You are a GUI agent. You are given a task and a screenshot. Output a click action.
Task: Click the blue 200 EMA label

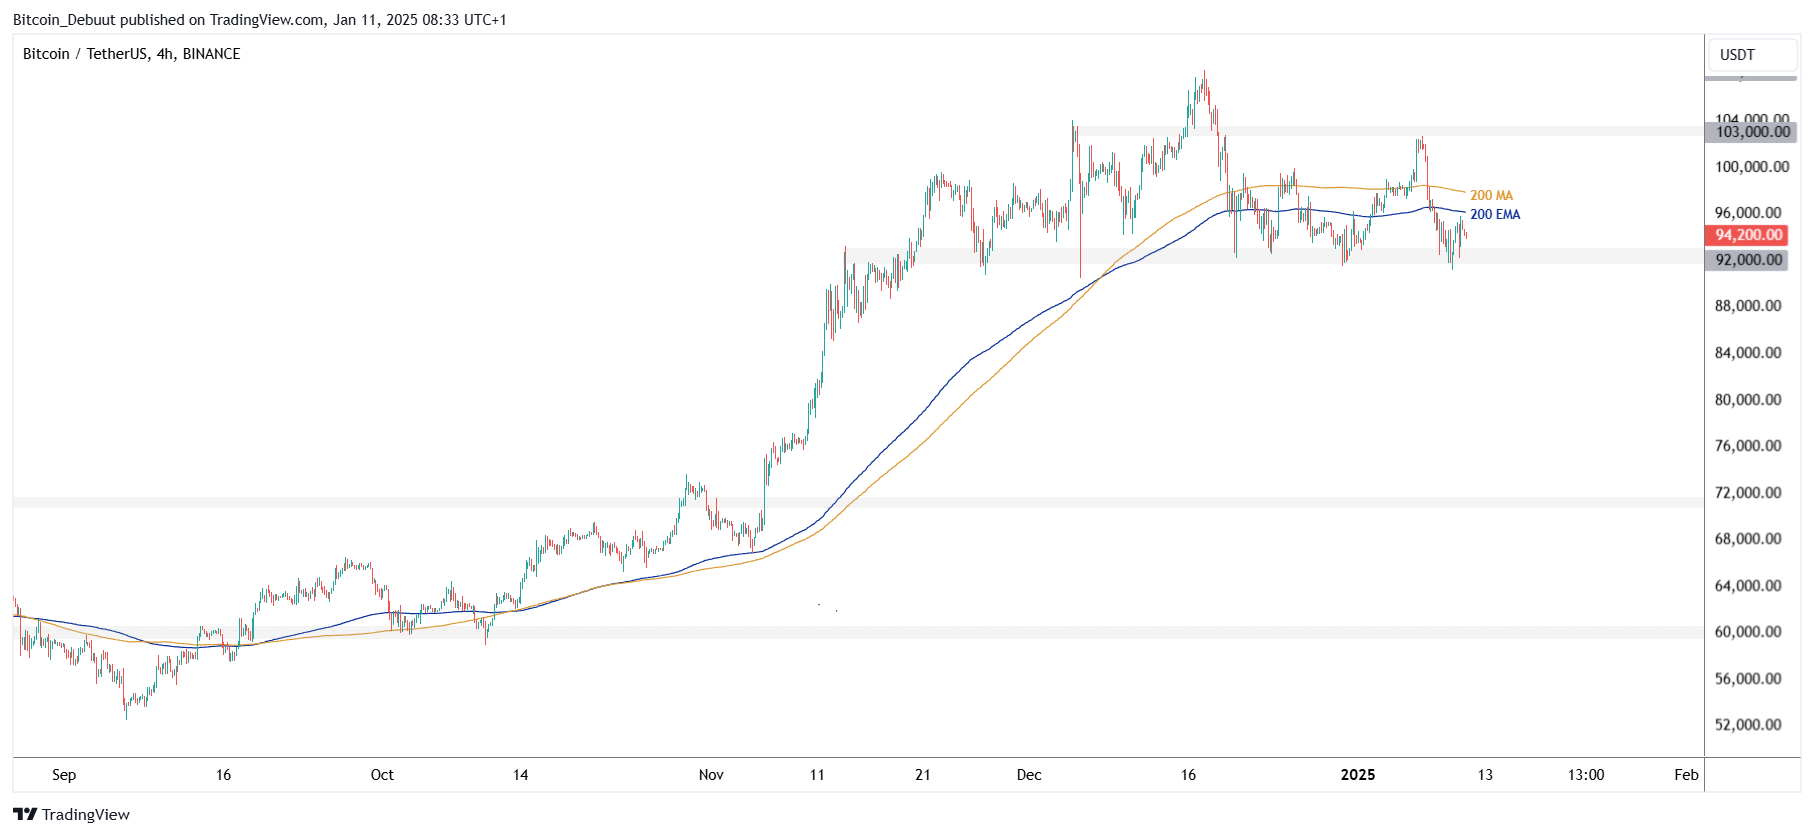click(x=1494, y=215)
